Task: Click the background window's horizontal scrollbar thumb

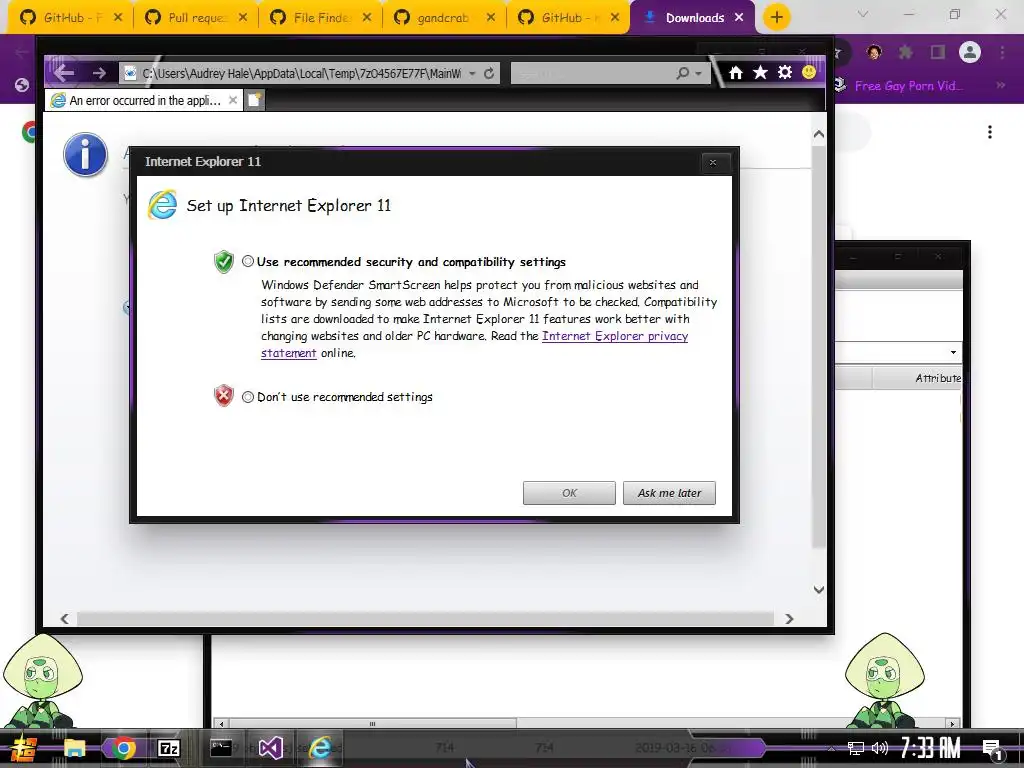Action: point(372,724)
